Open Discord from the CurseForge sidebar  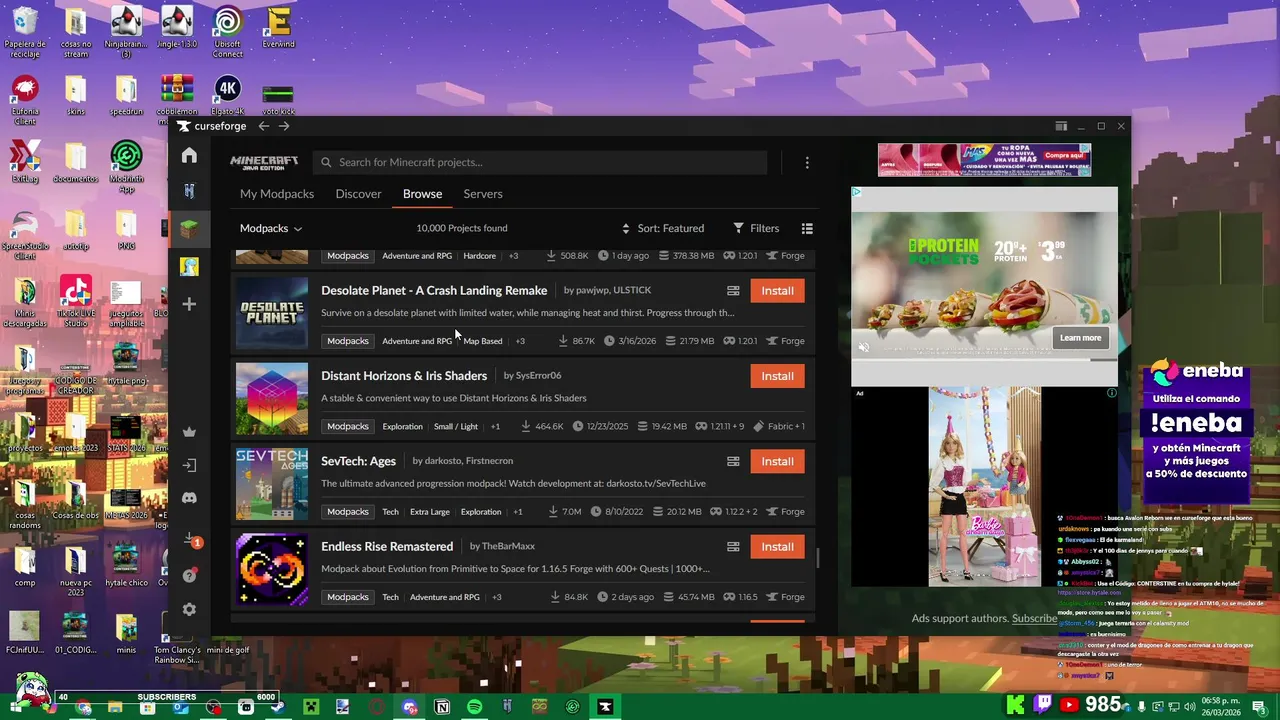tap(189, 498)
